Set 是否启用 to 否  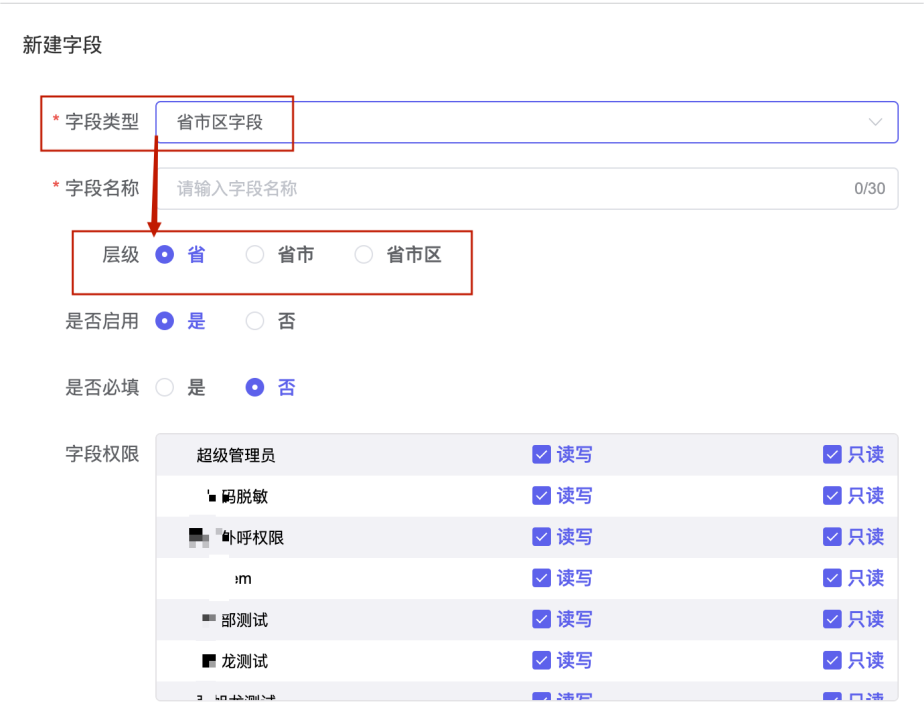tap(256, 321)
